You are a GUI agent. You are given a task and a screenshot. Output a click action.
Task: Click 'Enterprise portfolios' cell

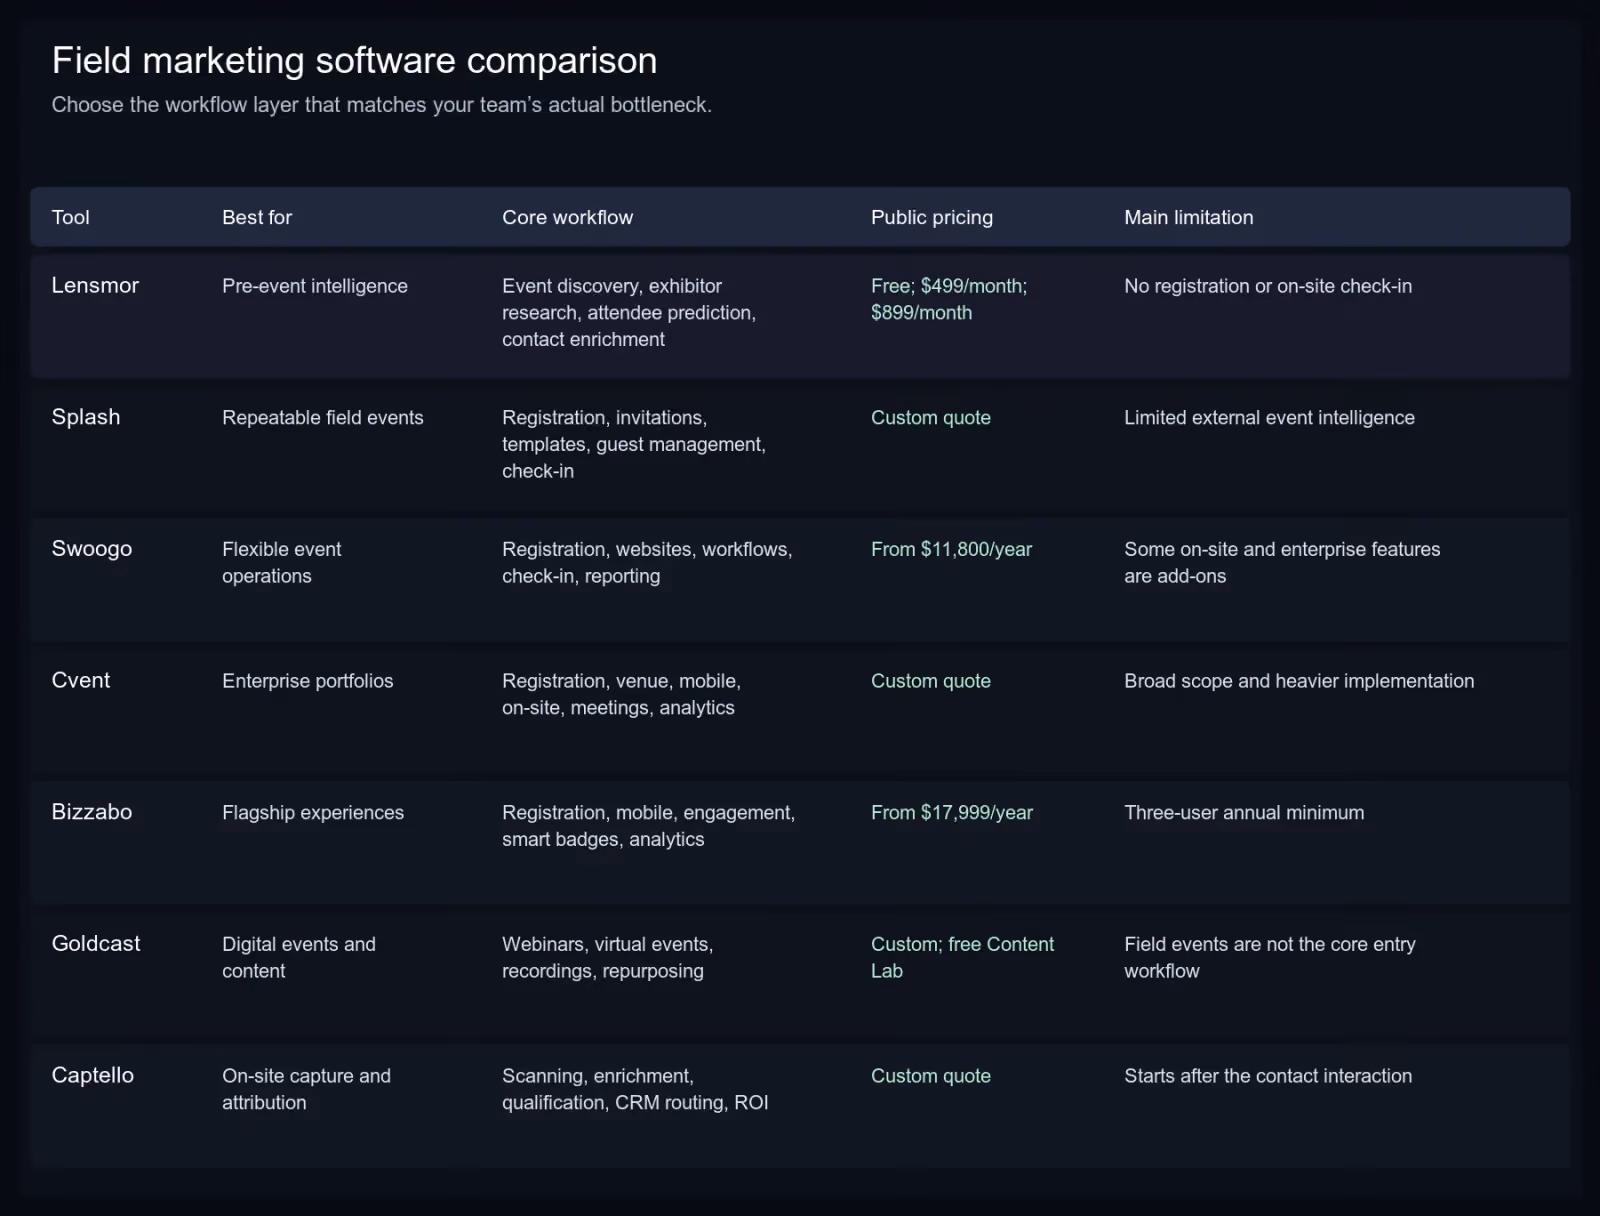point(308,681)
